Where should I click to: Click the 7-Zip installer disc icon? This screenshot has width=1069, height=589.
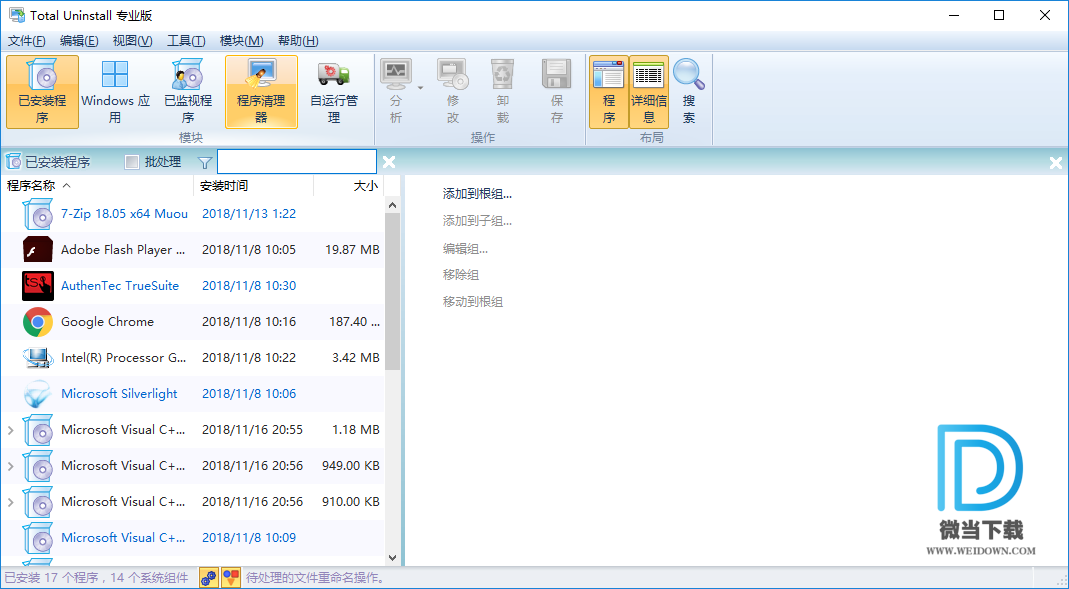click(37, 214)
